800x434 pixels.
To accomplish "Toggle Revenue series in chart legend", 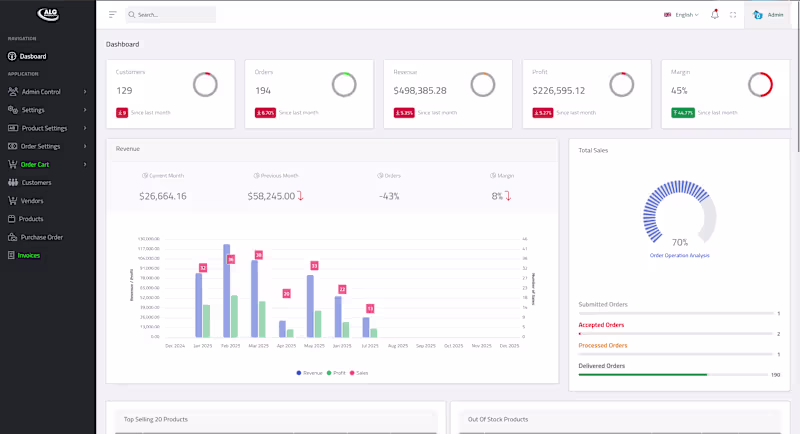I will point(310,373).
